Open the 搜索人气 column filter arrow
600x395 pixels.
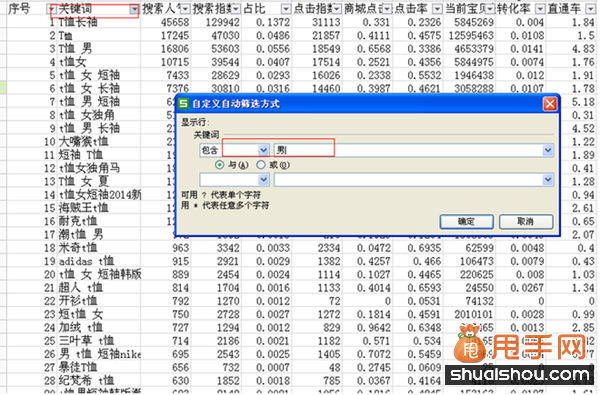(x=185, y=9)
